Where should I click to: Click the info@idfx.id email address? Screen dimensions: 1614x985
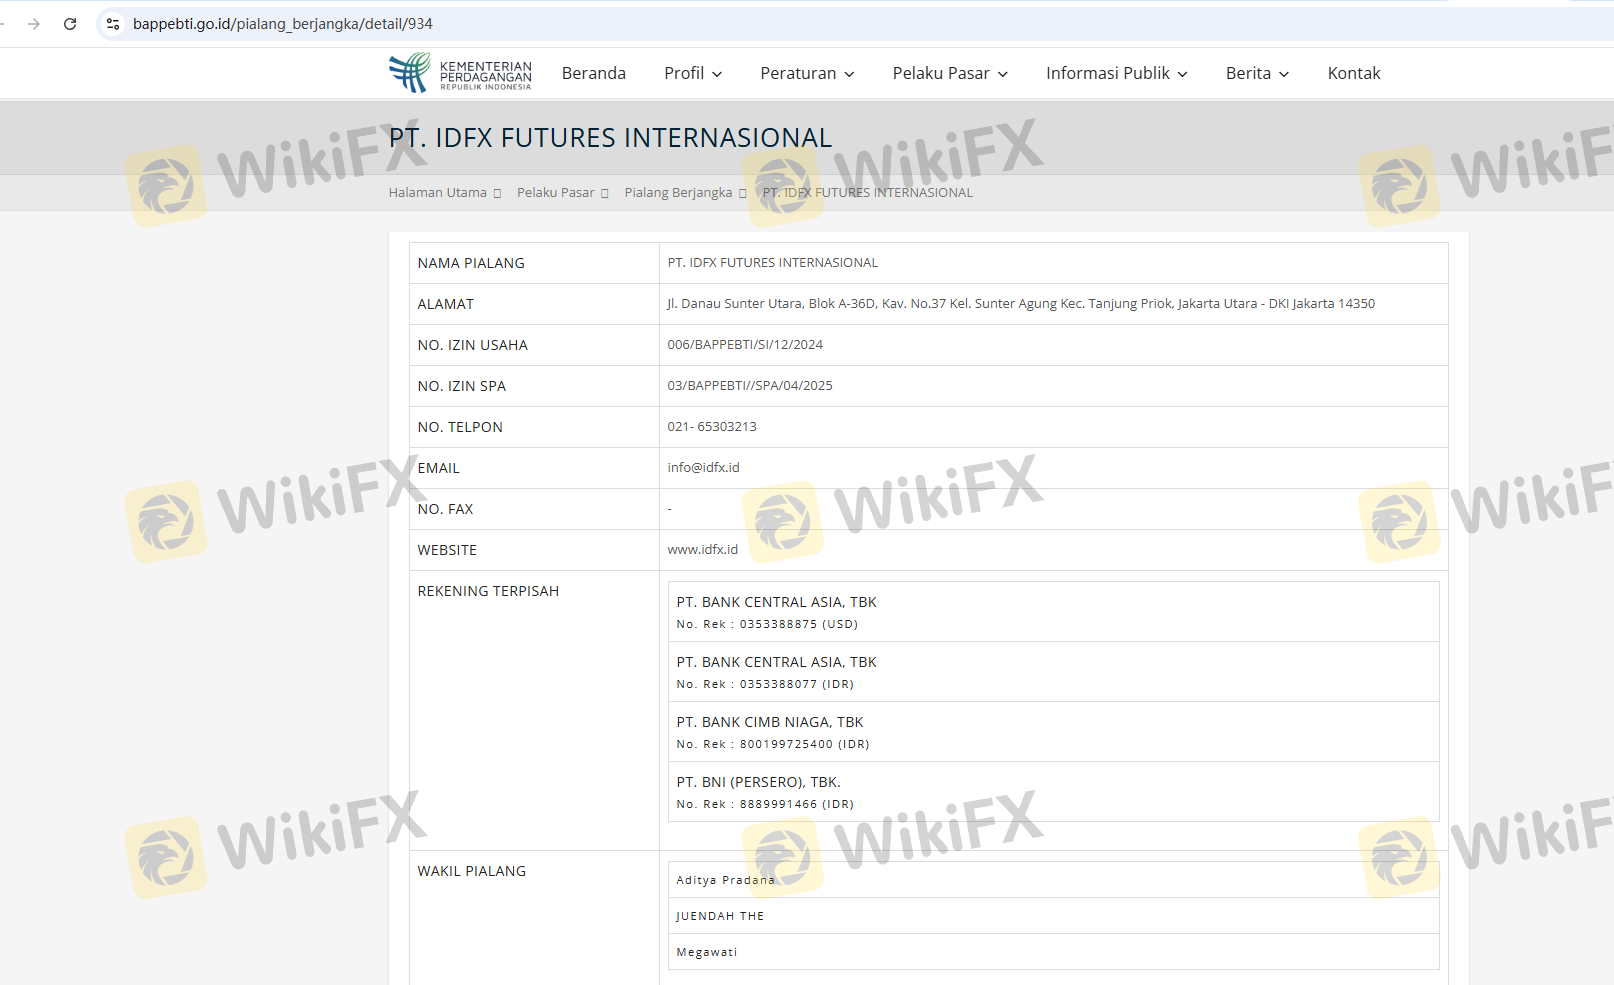tap(704, 468)
